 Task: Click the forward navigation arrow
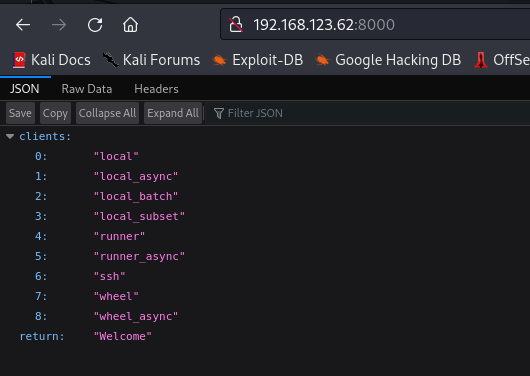[x=59, y=25]
